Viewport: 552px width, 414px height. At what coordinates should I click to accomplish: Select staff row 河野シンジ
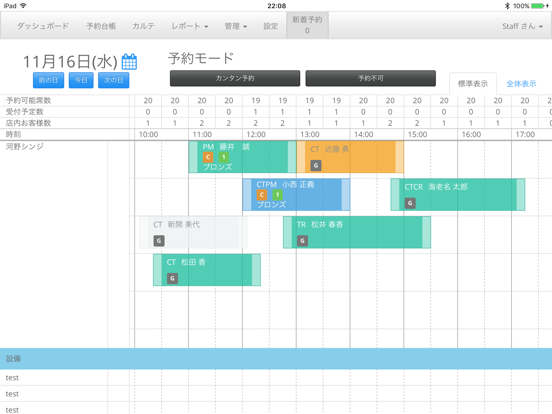[x=25, y=146]
